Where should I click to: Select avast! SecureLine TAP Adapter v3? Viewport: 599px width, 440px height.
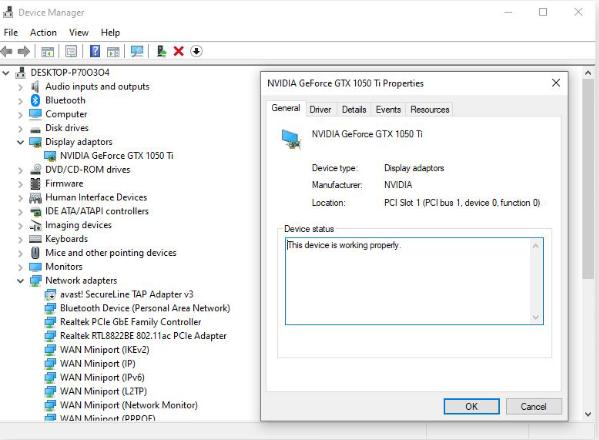tap(126, 294)
